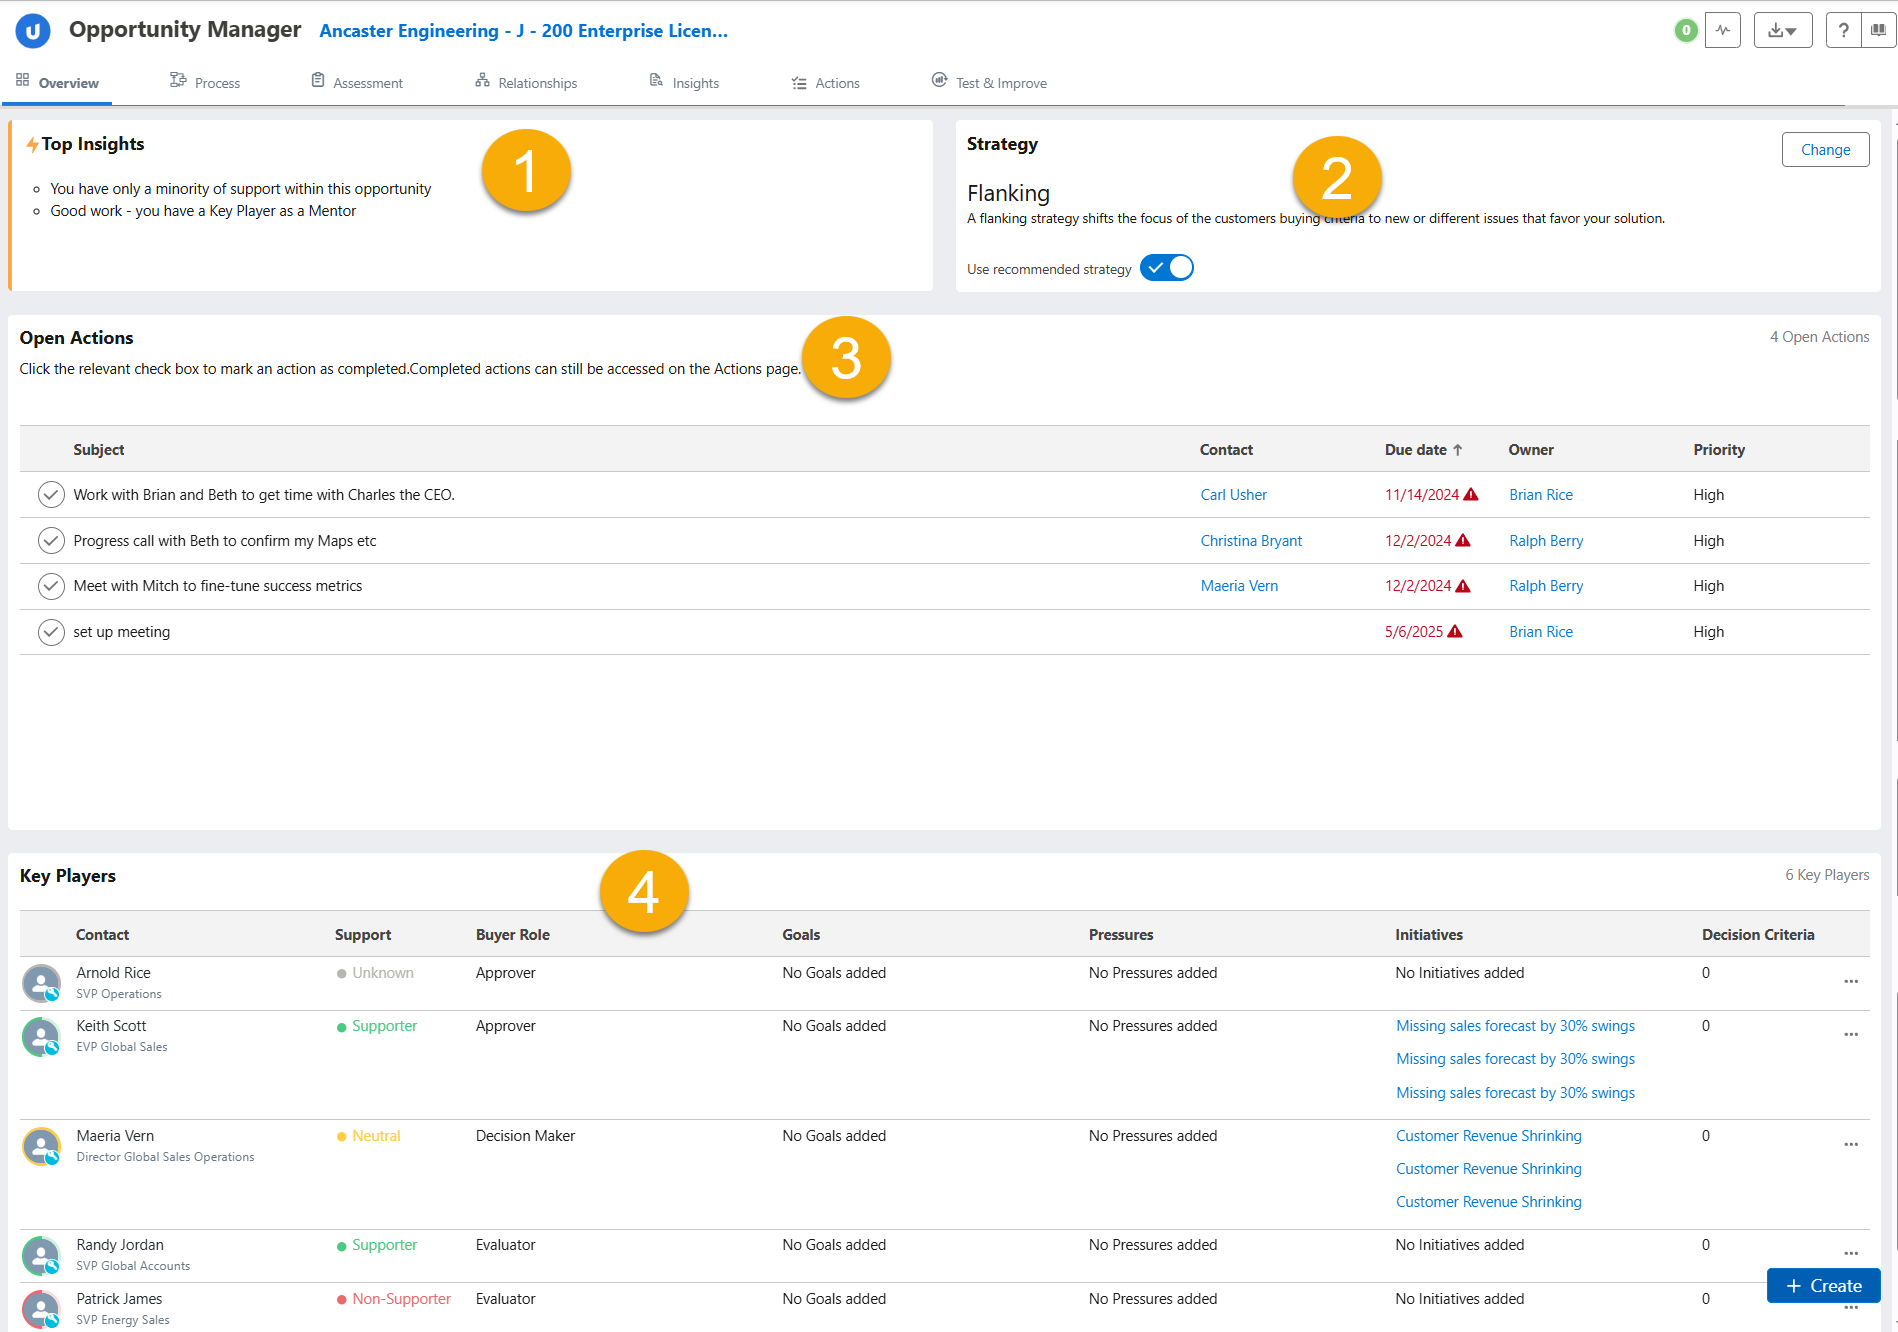1898x1332 pixels.
Task: Click Maeria Vern's avatar in Key Players
Action: tap(41, 1146)
